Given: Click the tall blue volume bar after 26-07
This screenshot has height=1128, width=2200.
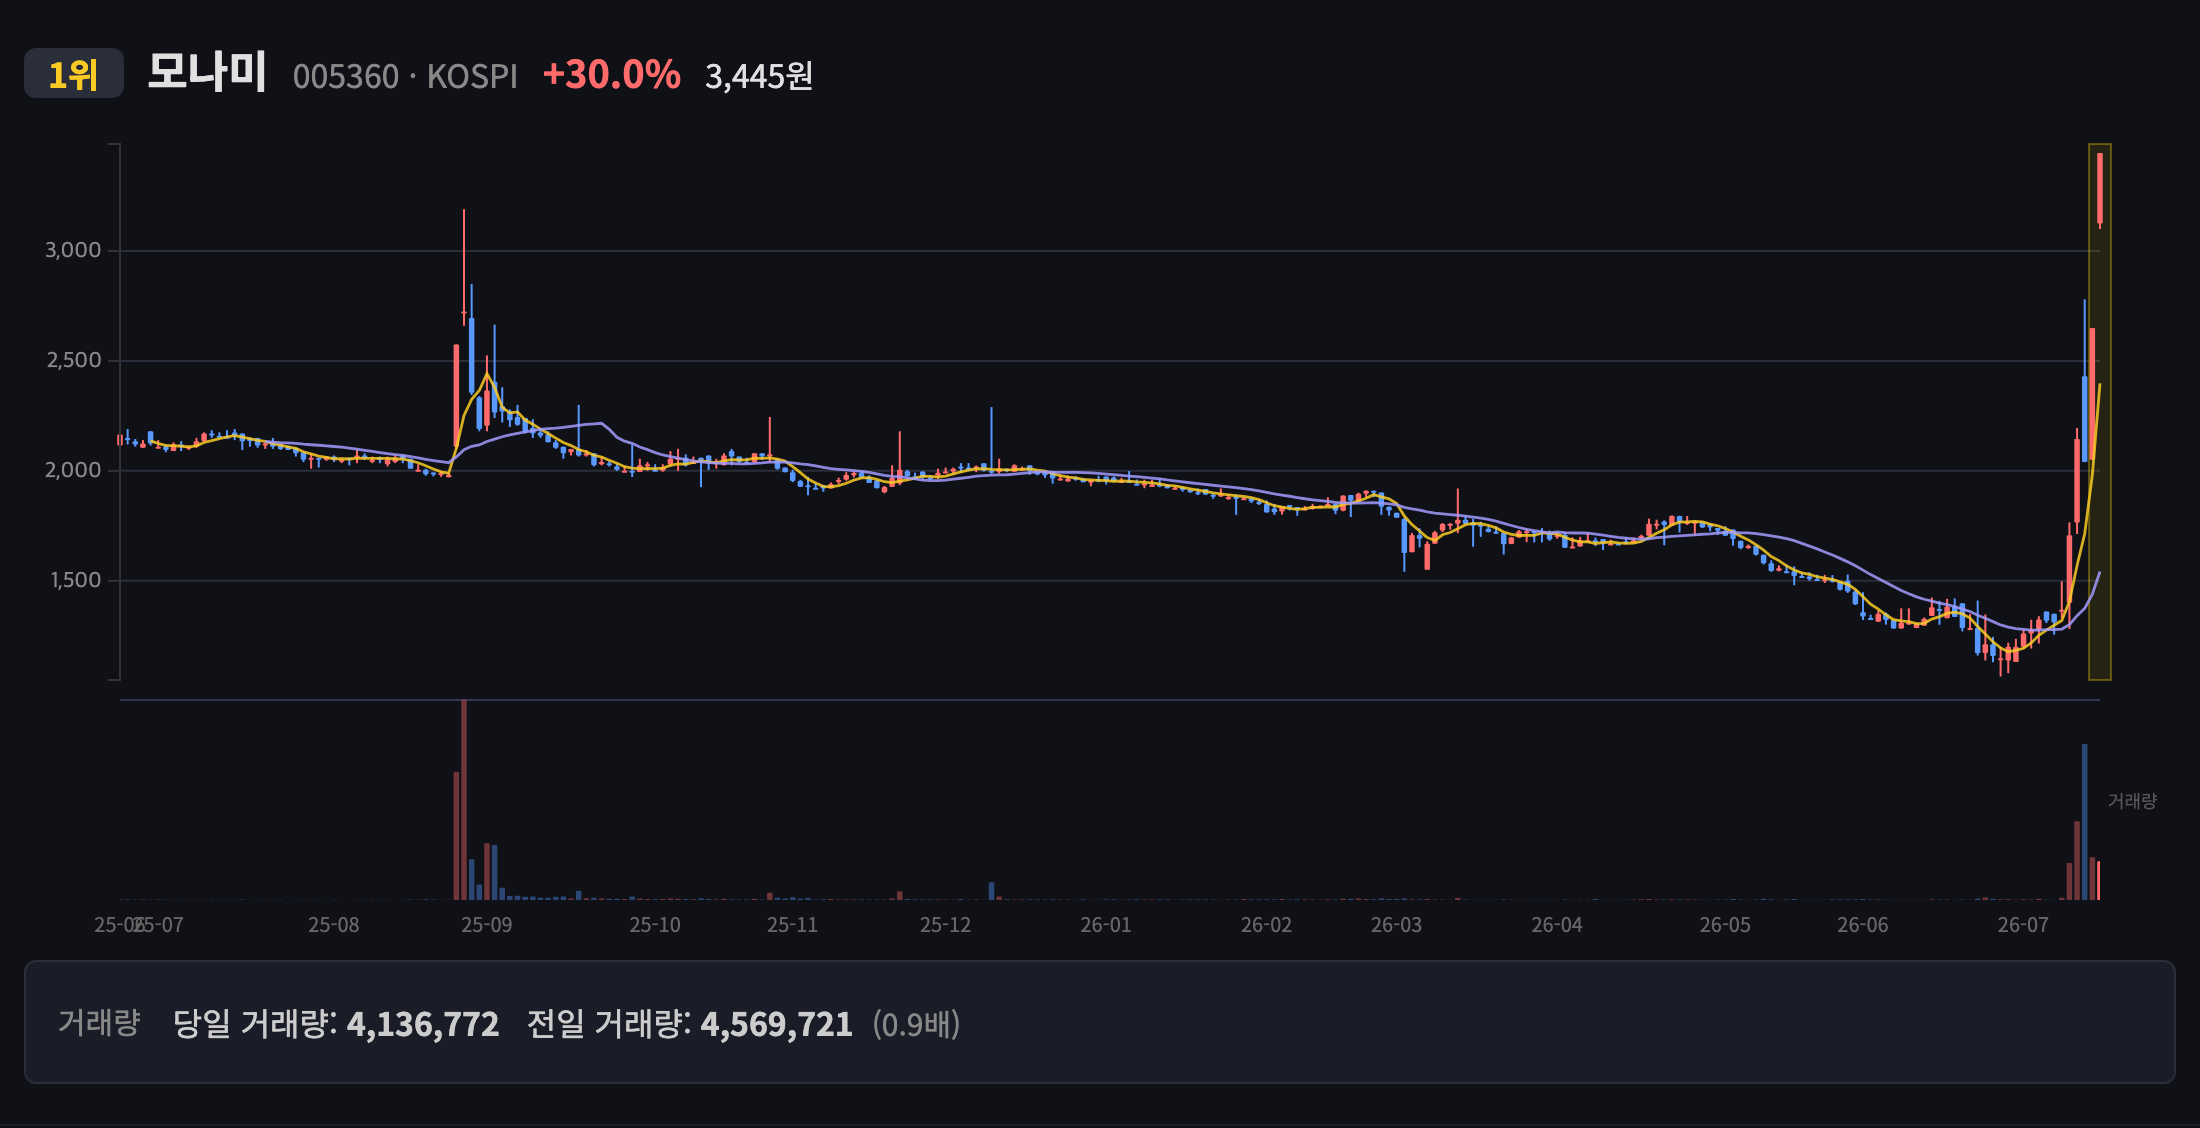Looking at the screenshot, I should [2085, 822].
